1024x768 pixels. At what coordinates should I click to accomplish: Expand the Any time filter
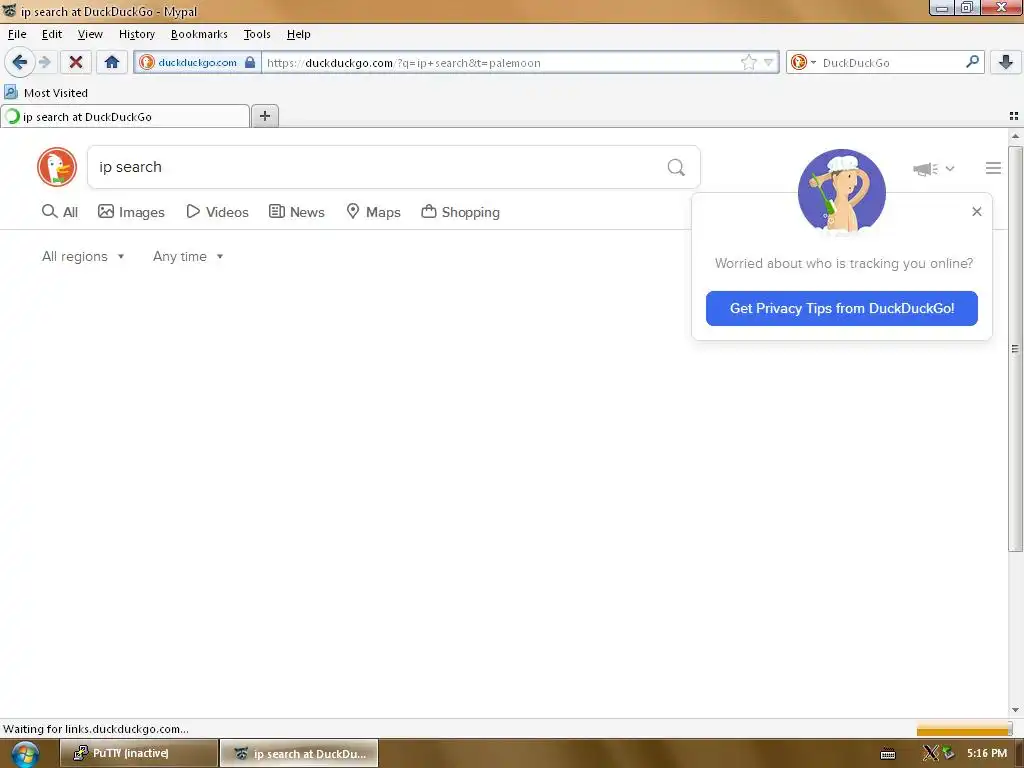(x=188, y=257)
